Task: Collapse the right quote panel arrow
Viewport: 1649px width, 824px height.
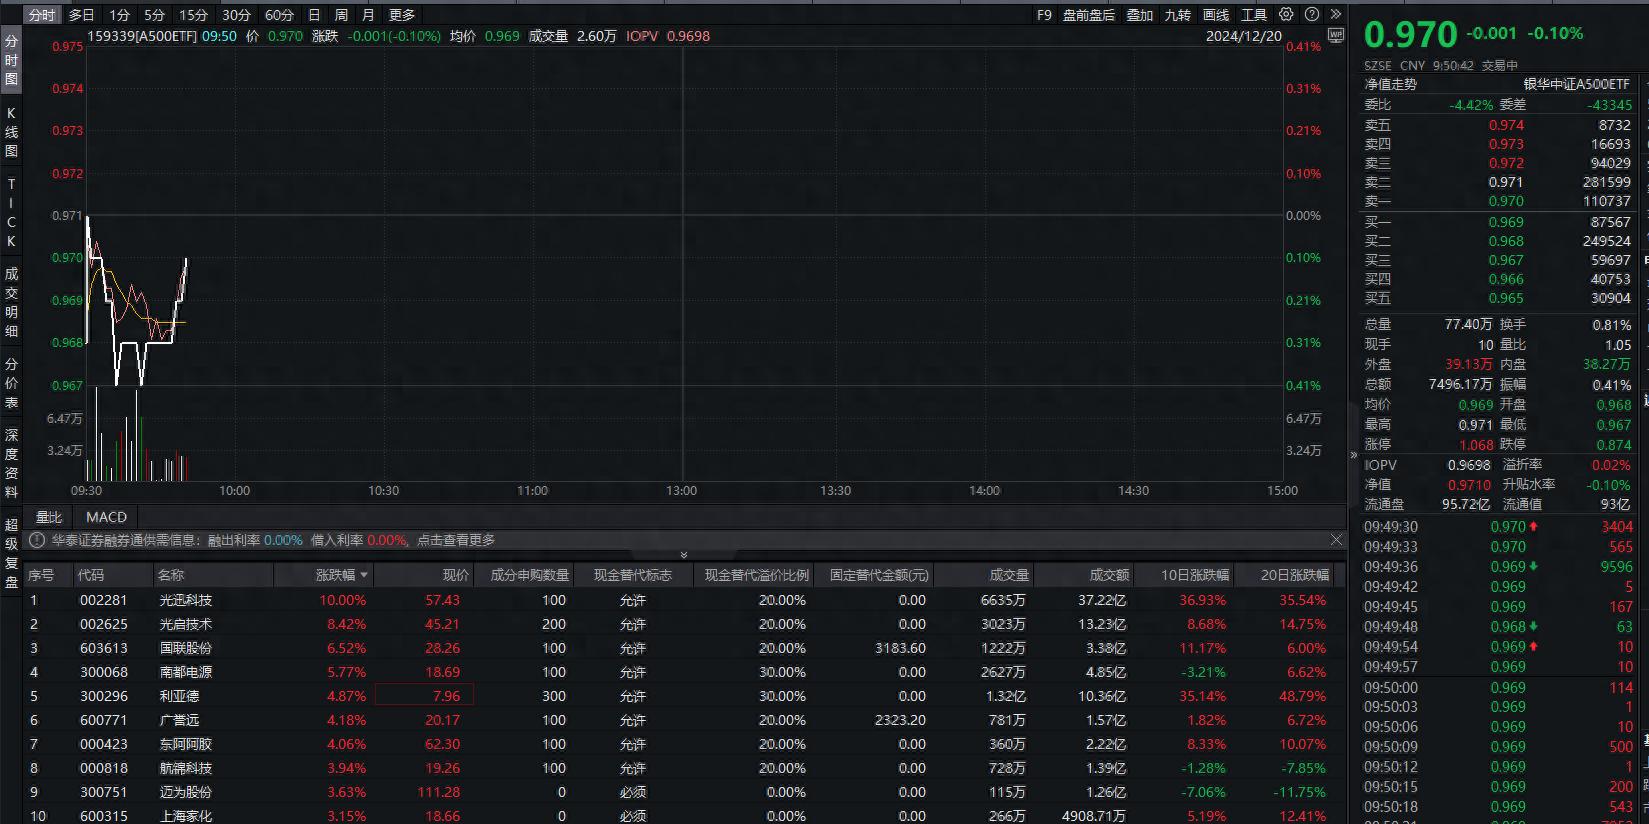Action: click(1353, 455)
